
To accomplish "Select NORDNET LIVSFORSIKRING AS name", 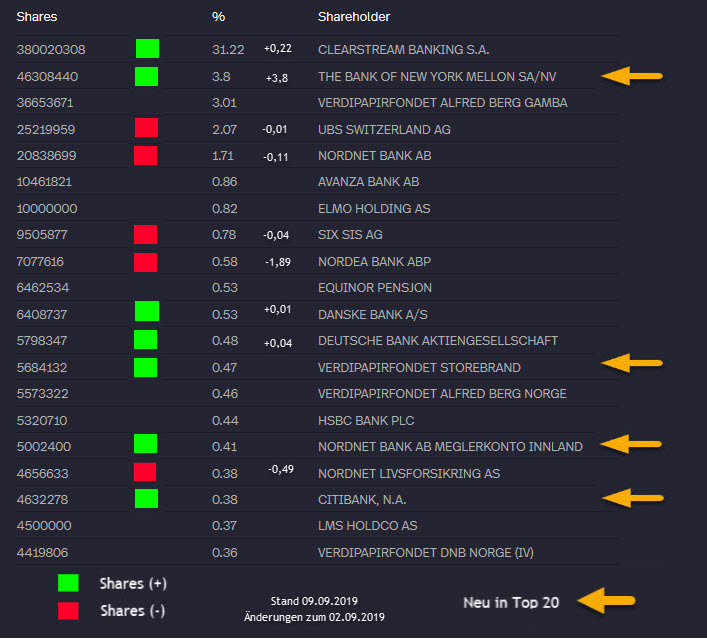I will coord(409,474).
